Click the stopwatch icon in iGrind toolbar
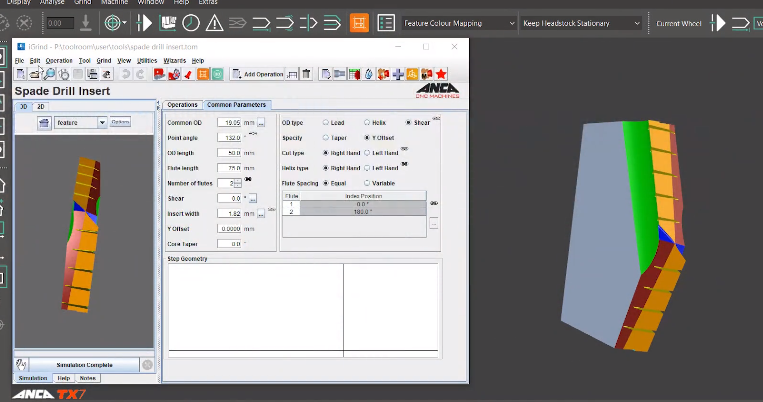 (x=64, y=74)
